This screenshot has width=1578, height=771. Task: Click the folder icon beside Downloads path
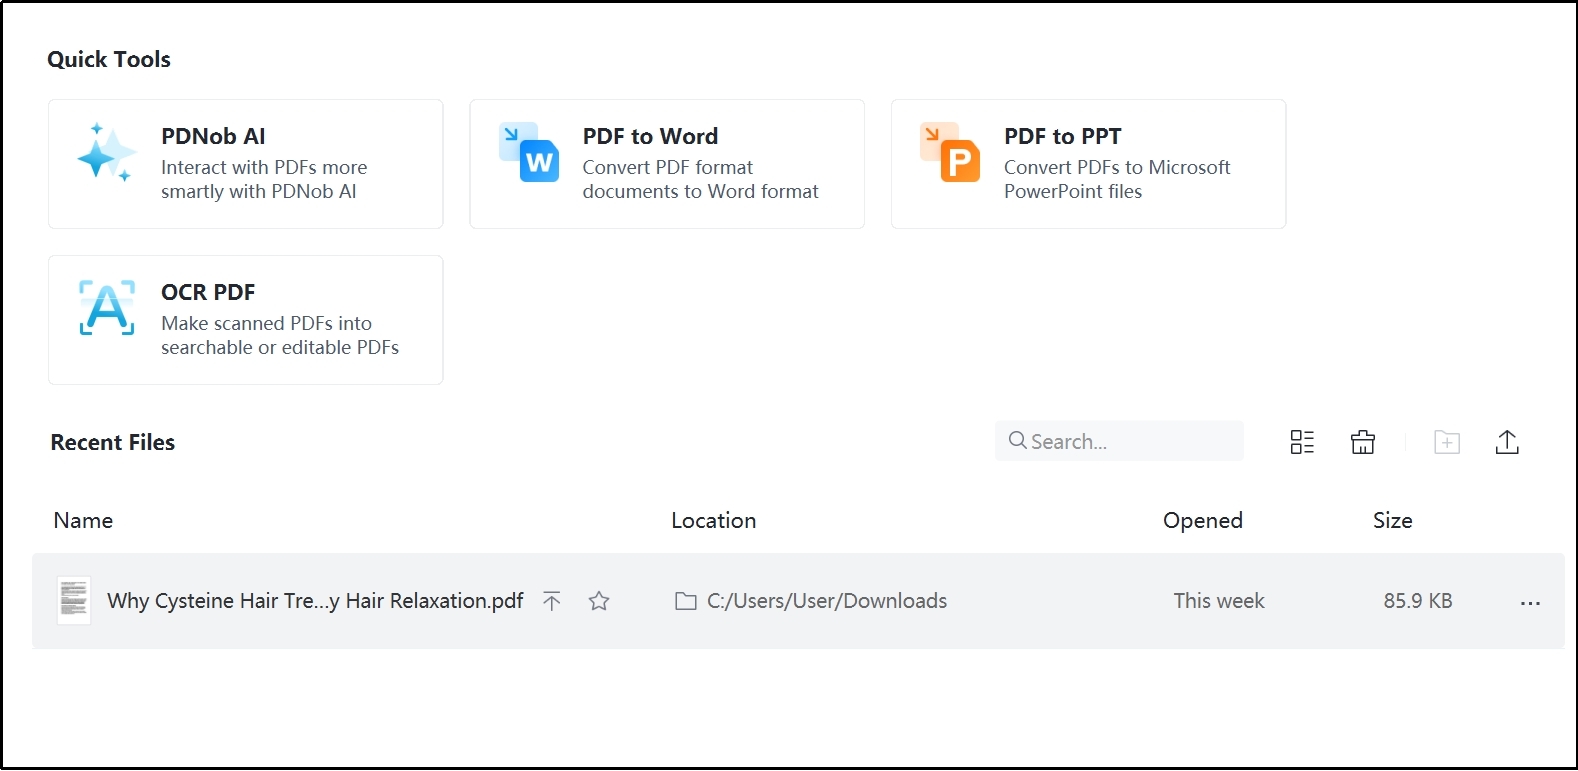pyautogui.click(x=686, y=601)
